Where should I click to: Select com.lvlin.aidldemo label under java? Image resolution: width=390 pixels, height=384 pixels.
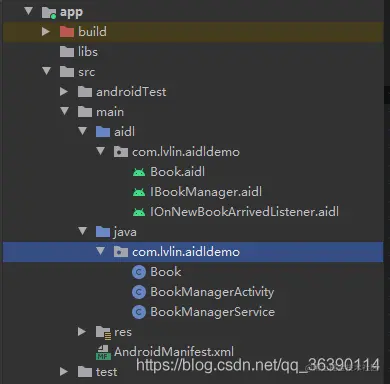tap(186, 252)
